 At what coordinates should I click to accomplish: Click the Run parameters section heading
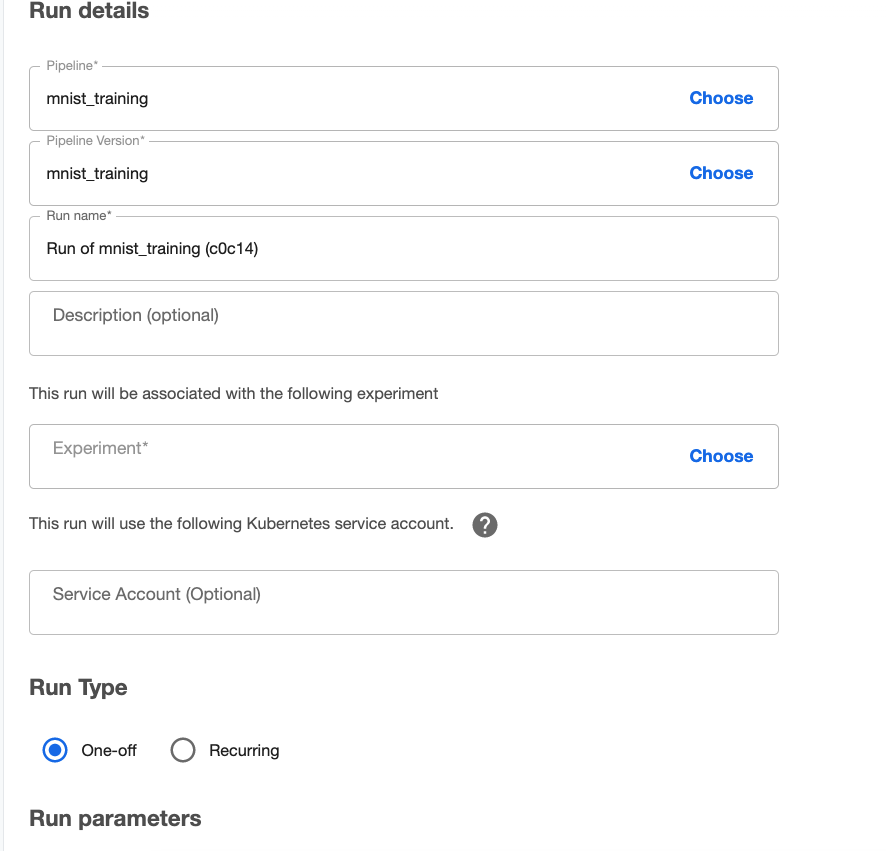[115, 818]
